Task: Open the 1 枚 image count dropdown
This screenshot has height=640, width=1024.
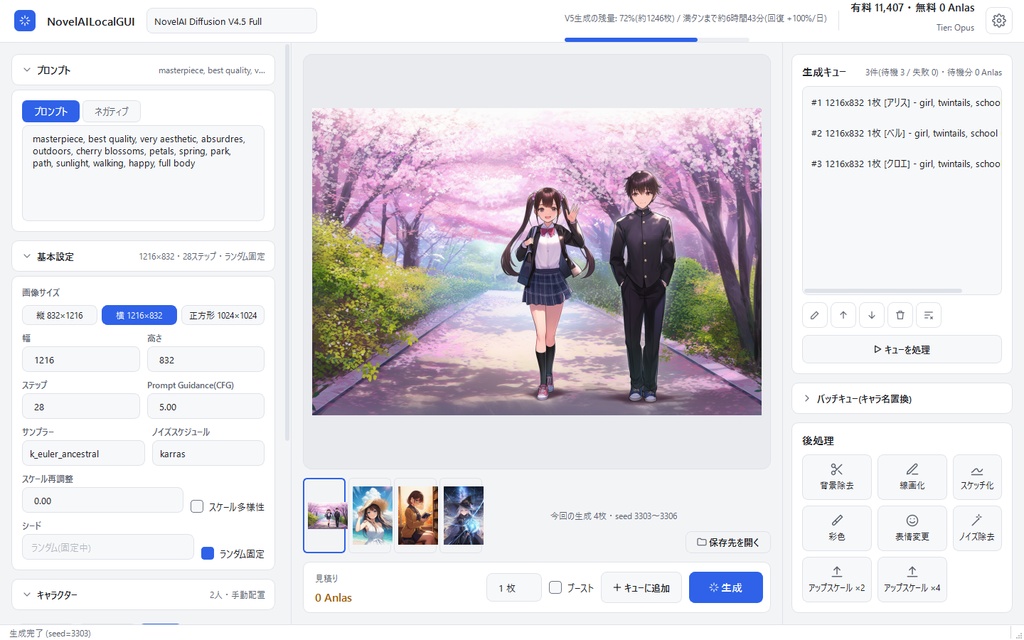Action: 514,588
